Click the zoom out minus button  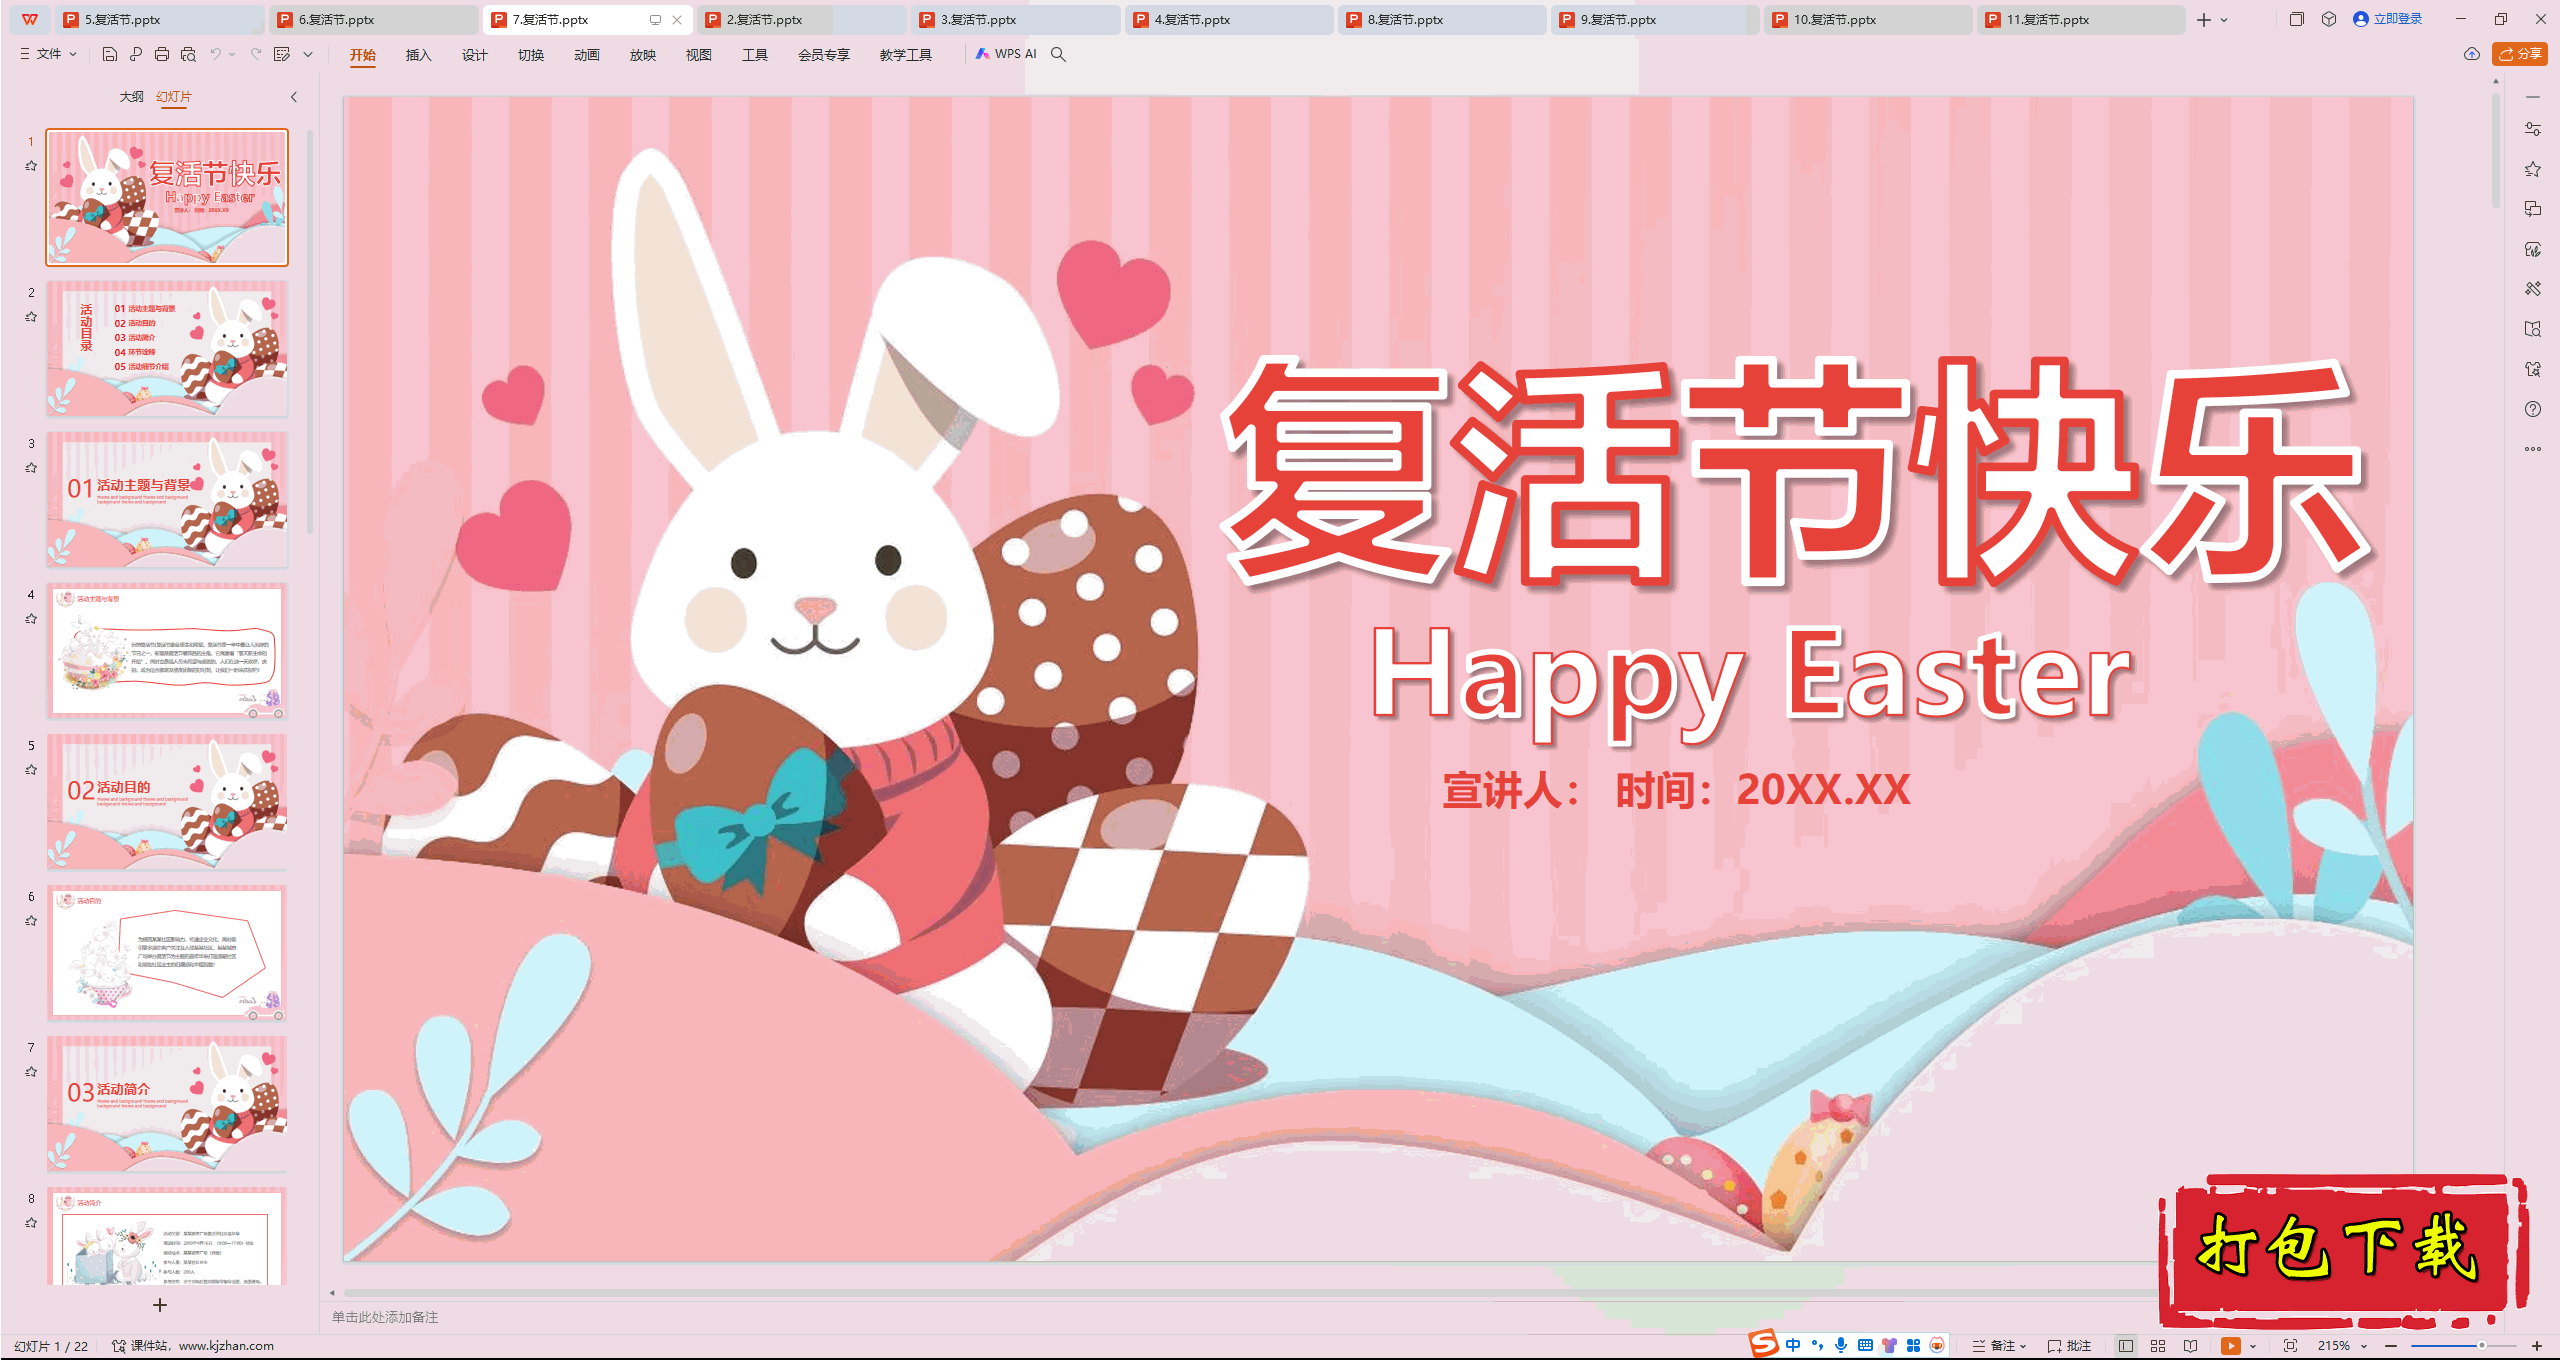[x=2391, y=1346]
